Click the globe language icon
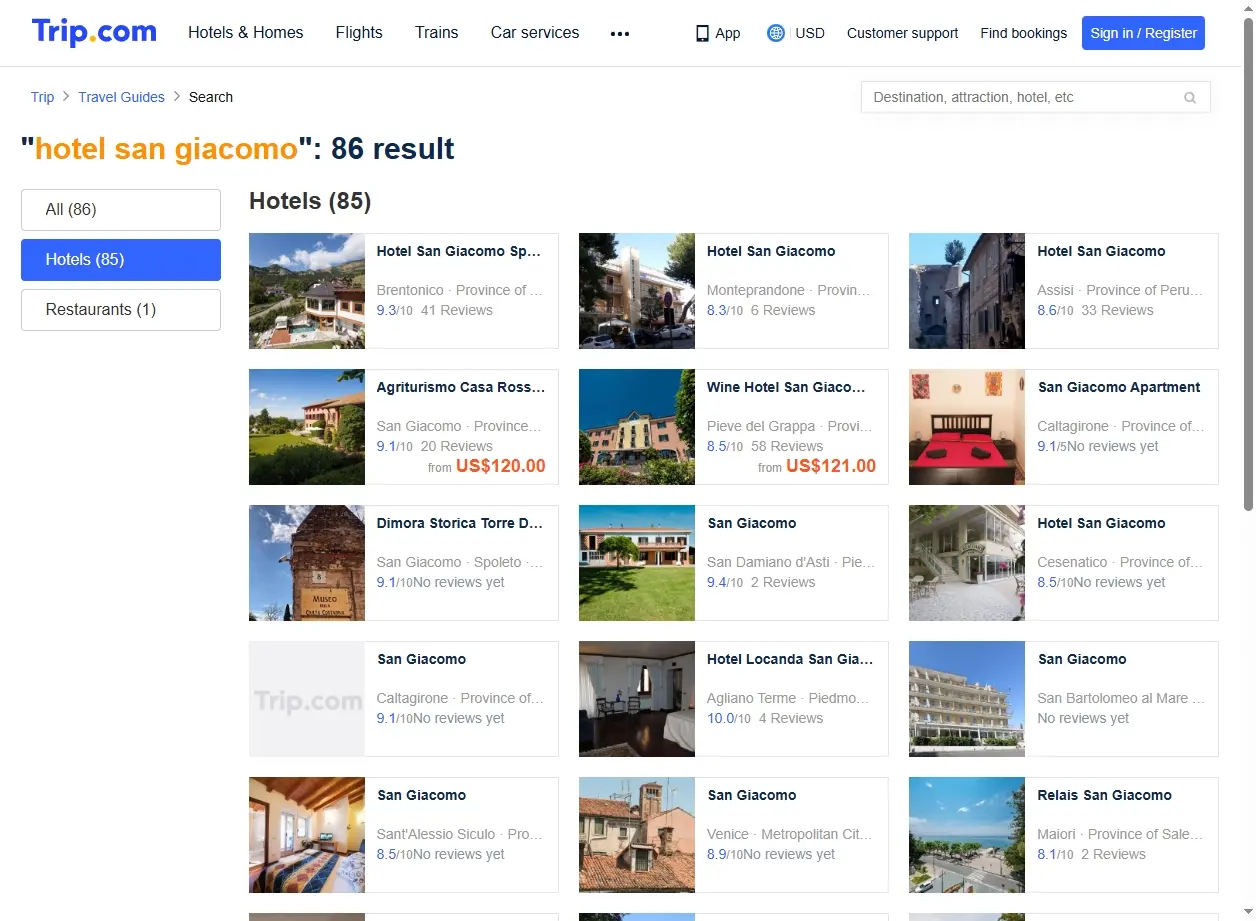The width and height of the screenshot is (1256, 921). click(776, 33)
